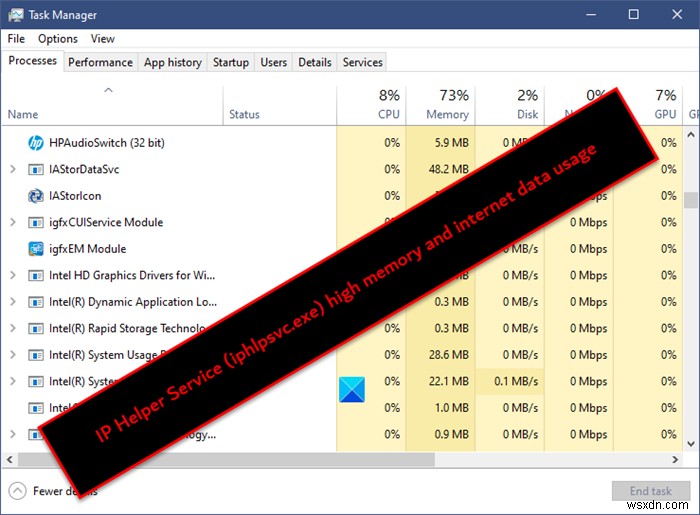This screenshot has height=515, width=700.
Task: Expand the igfxCUIService Module group
Action: [x=12, y=222]
